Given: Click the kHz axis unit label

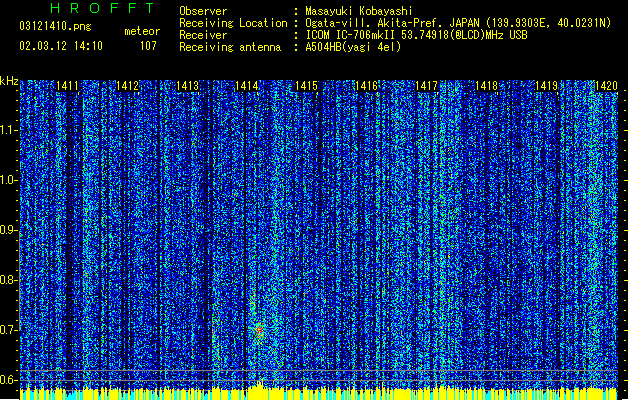Looking at the screenshot, I should click(9, 81).
